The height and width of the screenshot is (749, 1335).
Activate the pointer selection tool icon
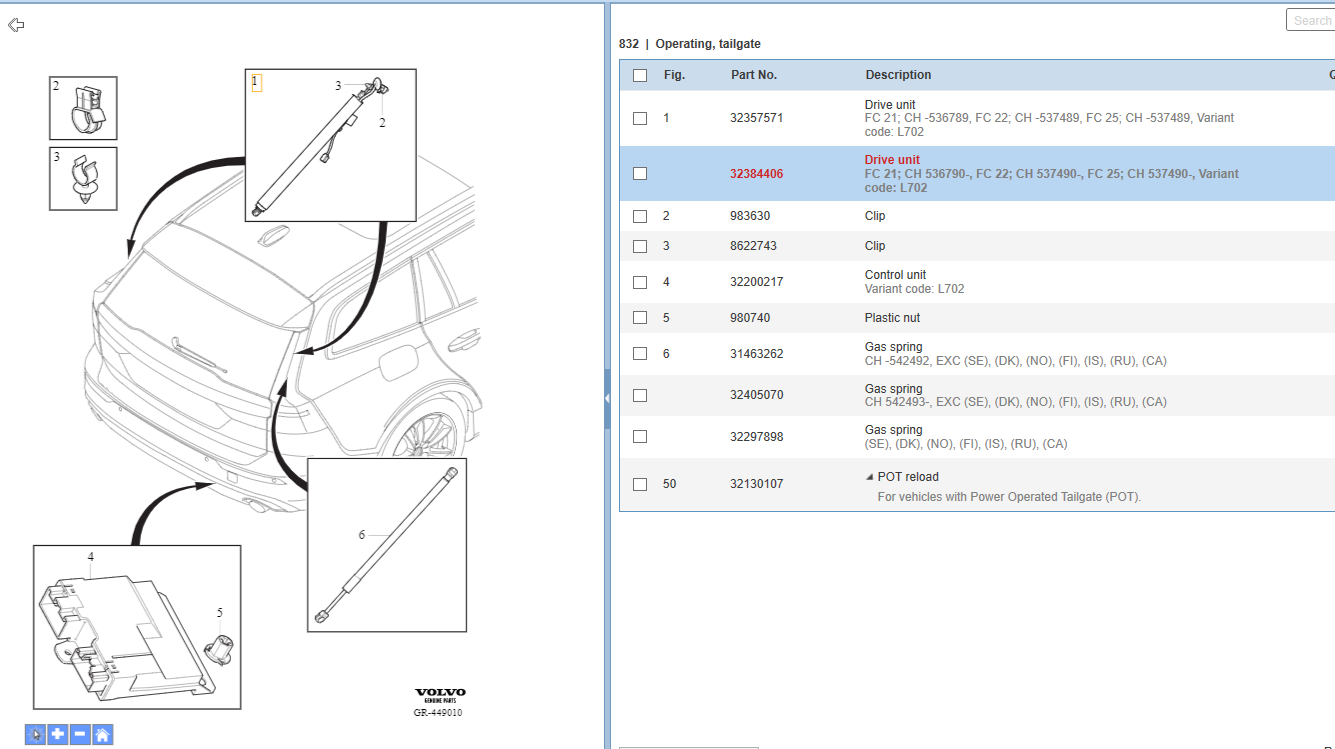[35, 735]
